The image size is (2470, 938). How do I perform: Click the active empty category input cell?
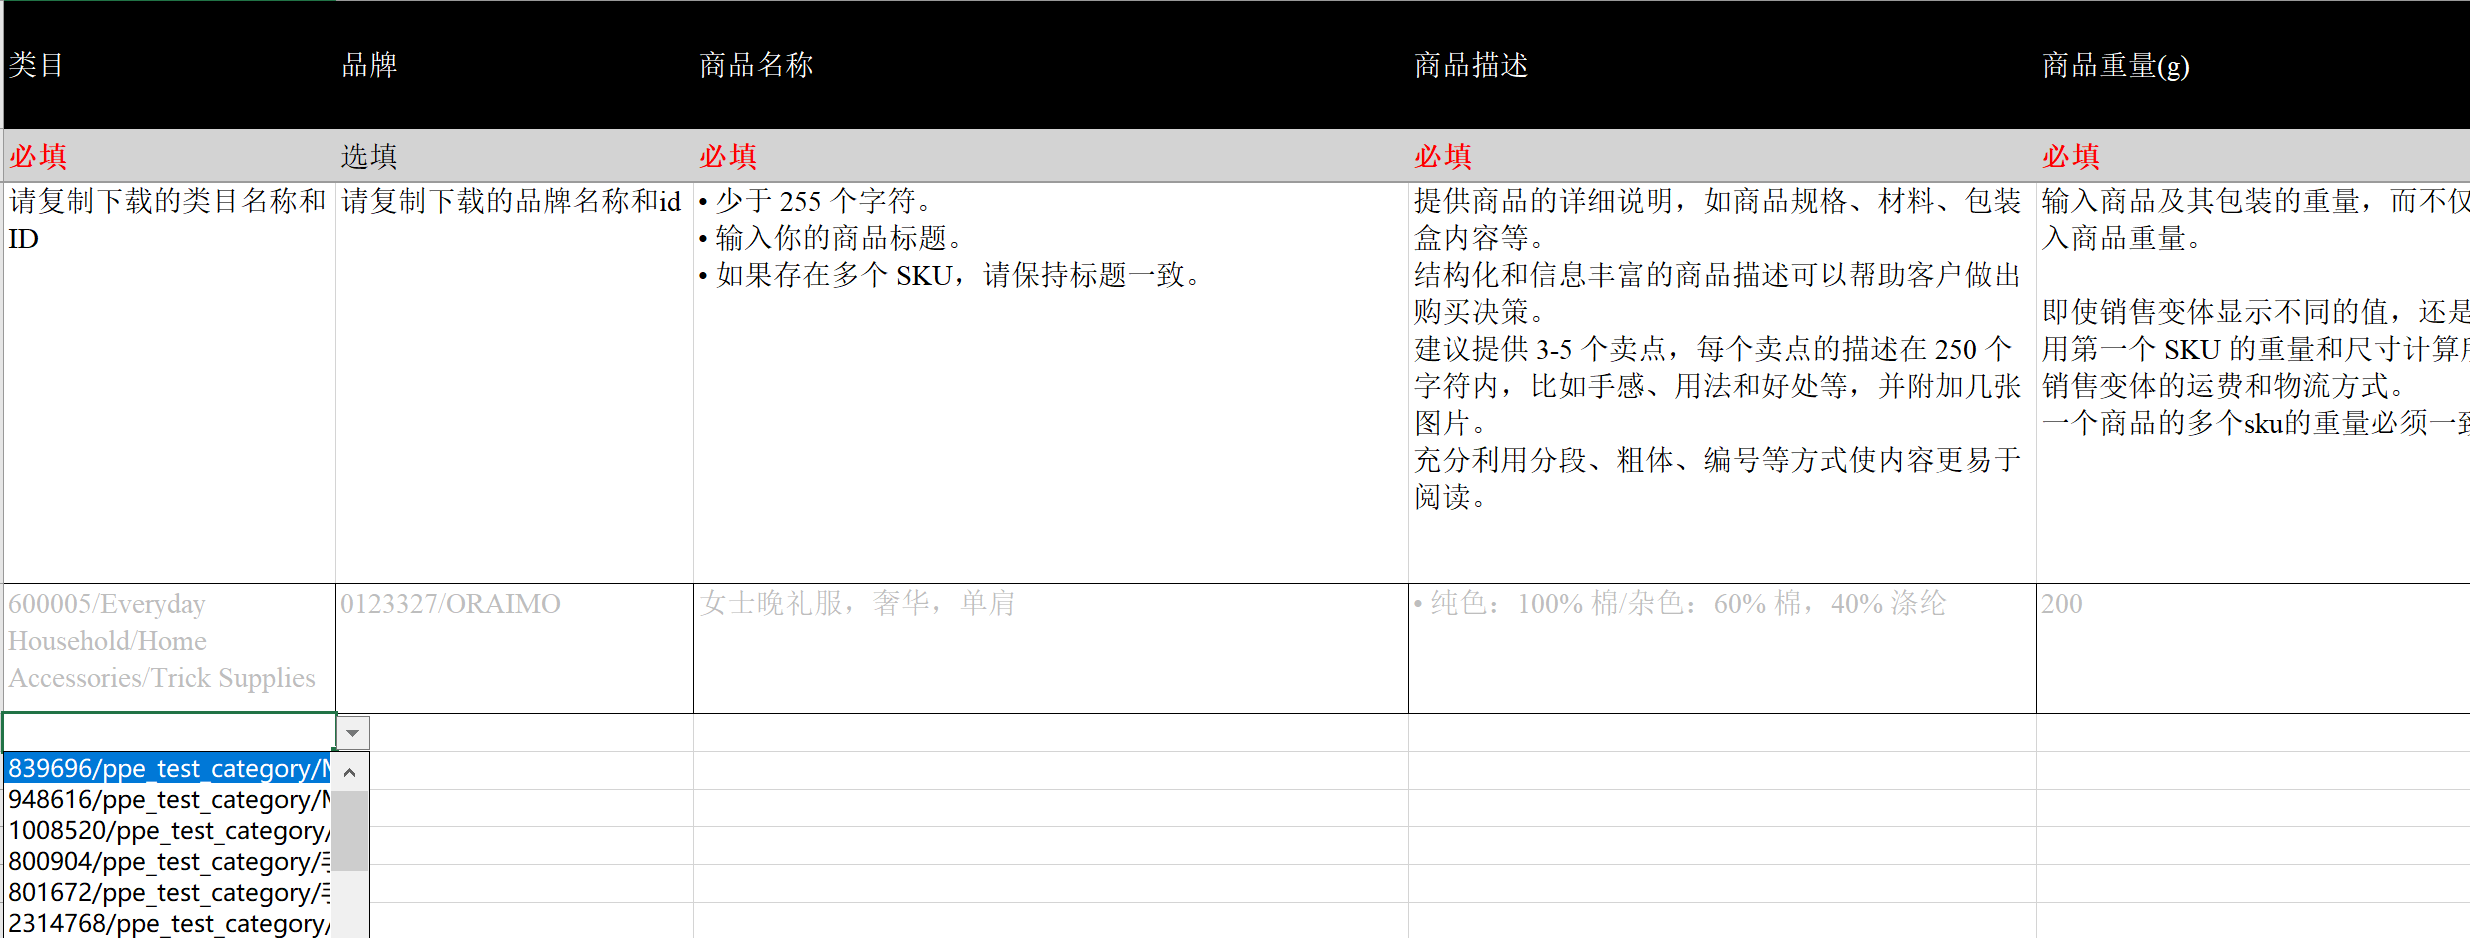click(169, 732)
